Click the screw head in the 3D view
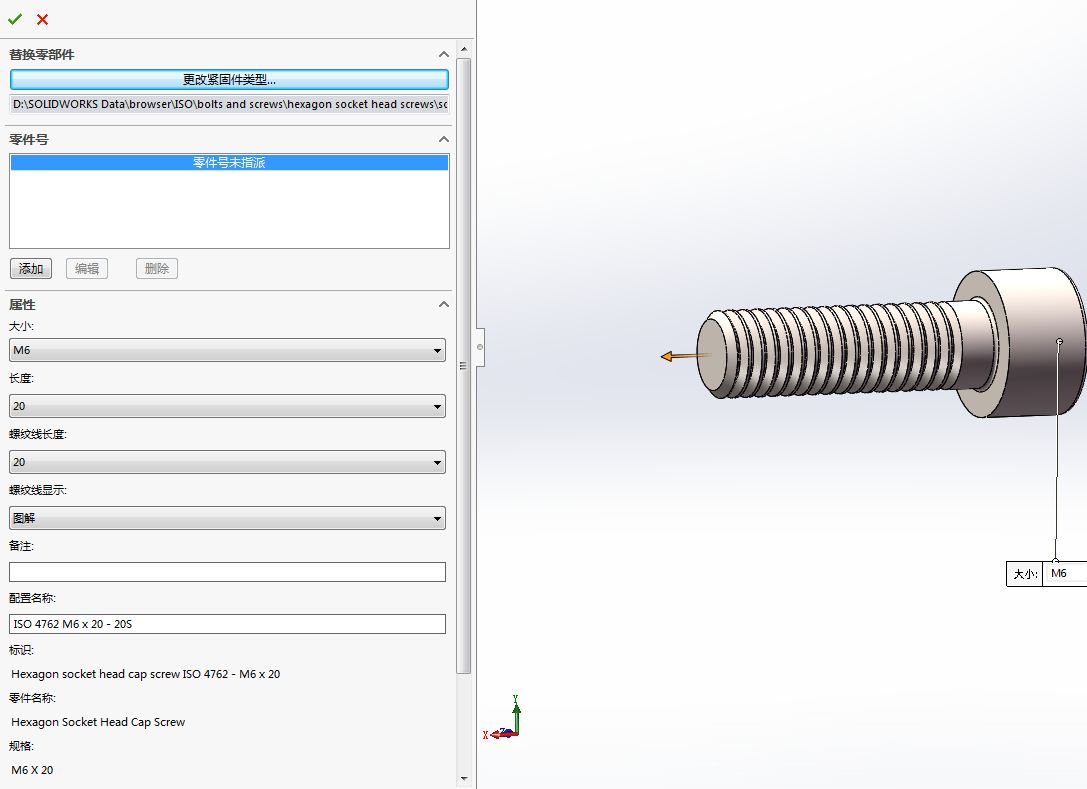The height and width of the screenshot is (789, 1087). [x=1033, y=343]
